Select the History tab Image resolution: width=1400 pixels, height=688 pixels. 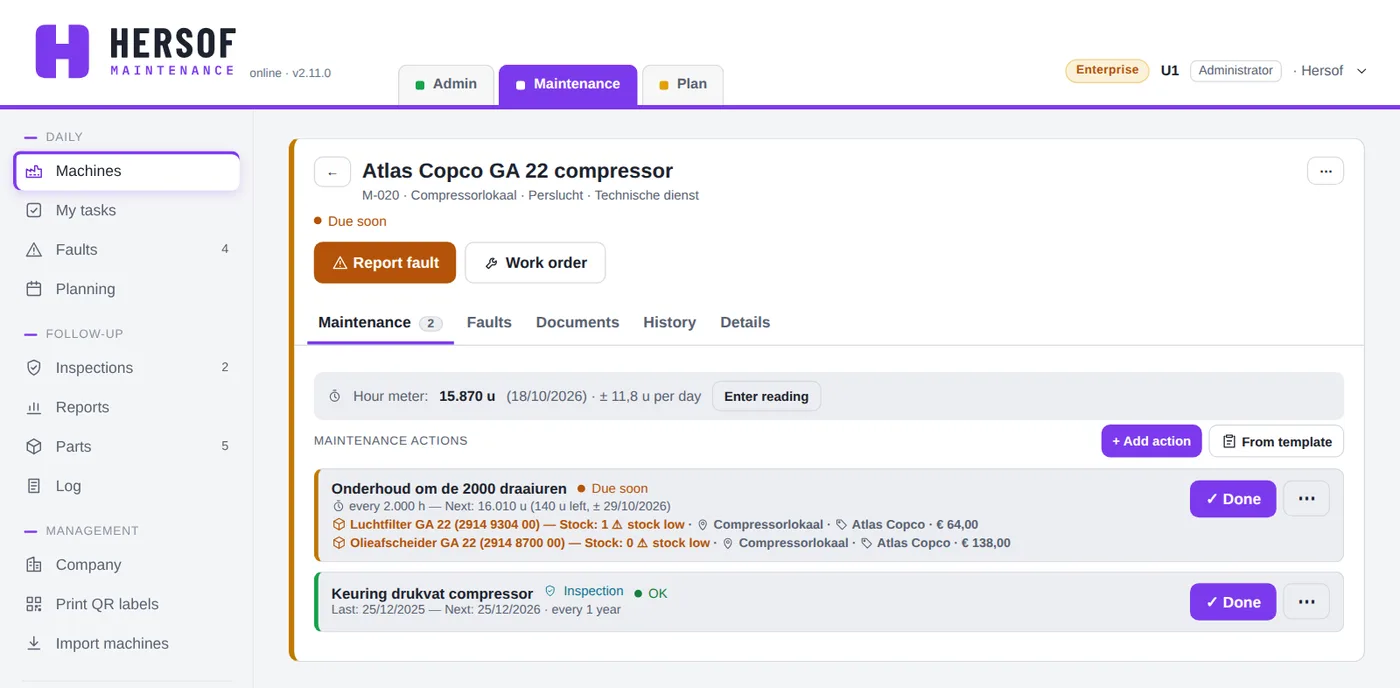point(669,322)
